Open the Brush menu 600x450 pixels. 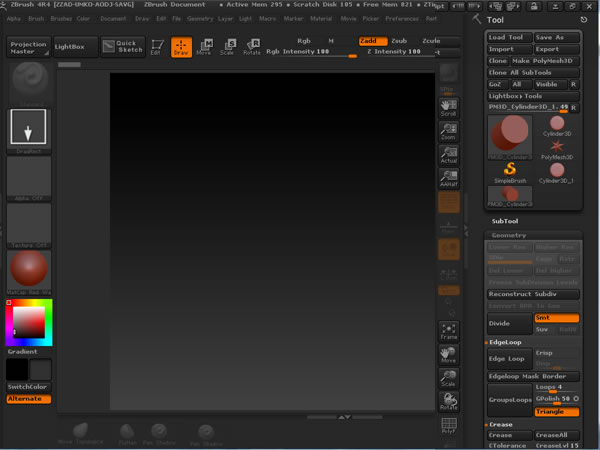pyautogui.click(x=36, y=18)
